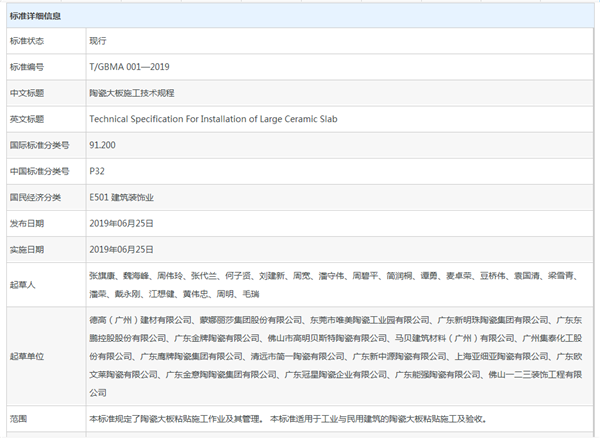Select the 英文标题 label cell
This screenshot has height=438, width=600.
coord(46,119)
